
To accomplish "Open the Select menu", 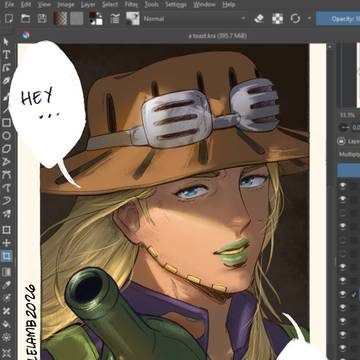I will click(110, 5).
